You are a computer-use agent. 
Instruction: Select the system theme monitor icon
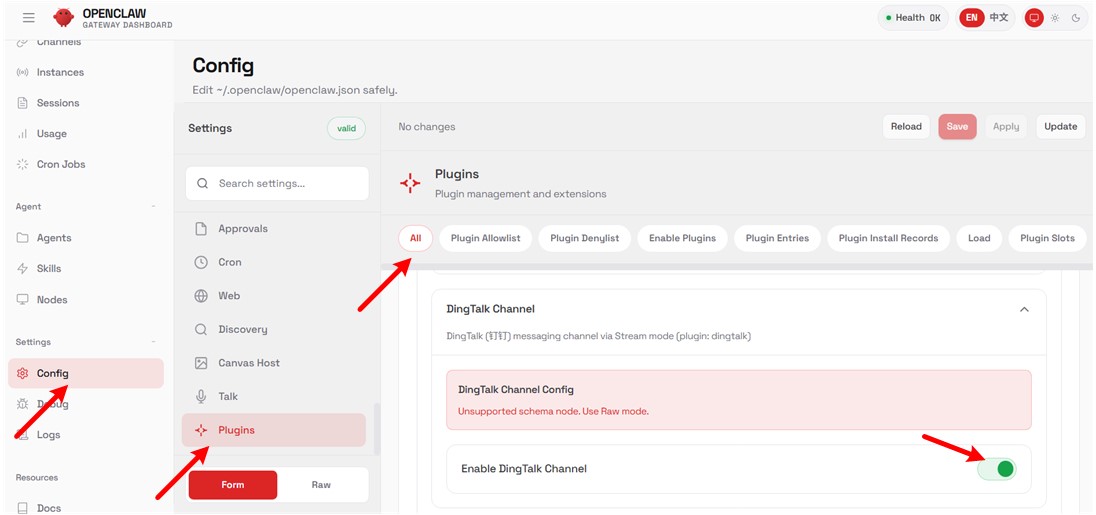pos(1034,18)
